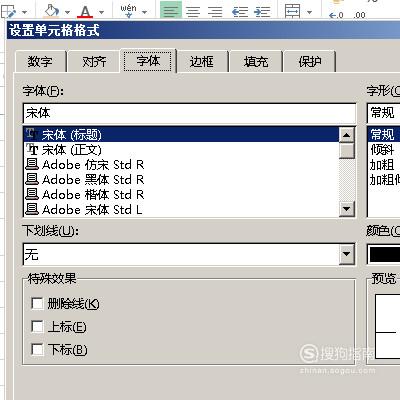Click the wén phonetic guide icon

(128, 11)
